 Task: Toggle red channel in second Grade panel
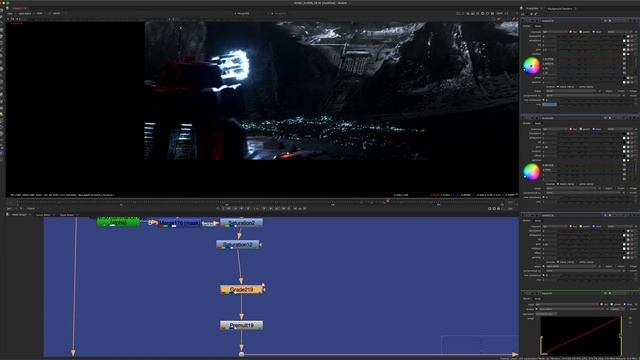point(570,129)
